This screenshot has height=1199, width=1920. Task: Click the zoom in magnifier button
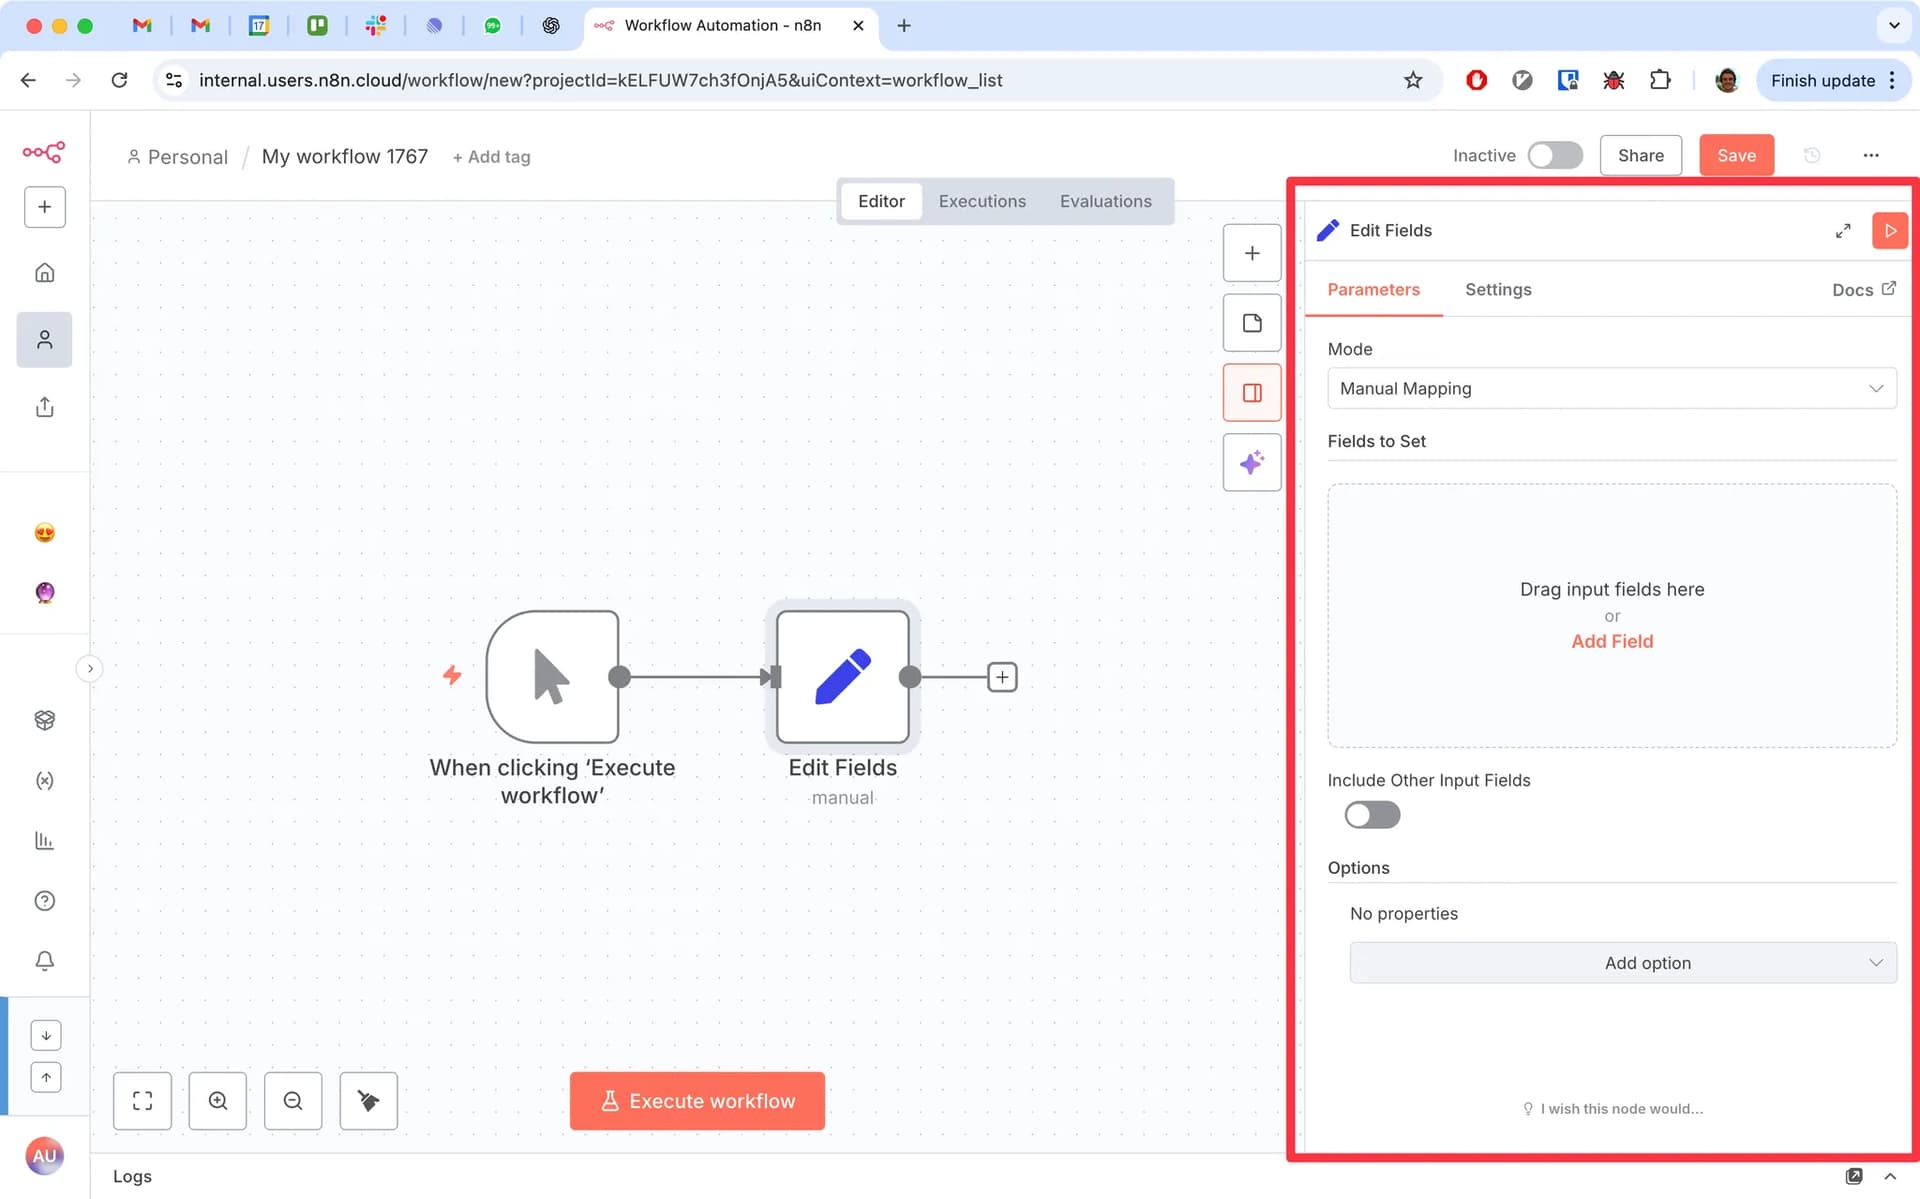point(218,1101)
